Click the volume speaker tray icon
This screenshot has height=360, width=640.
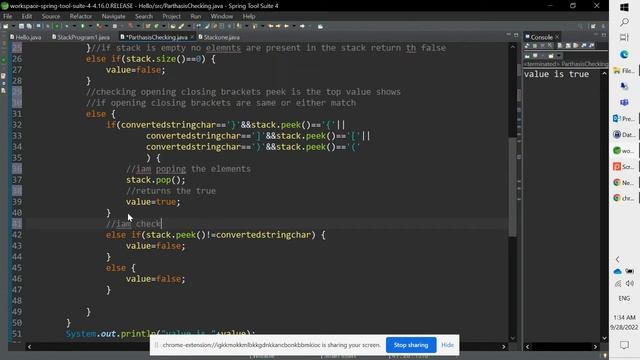pyautogui.click(x=630, y=283)
